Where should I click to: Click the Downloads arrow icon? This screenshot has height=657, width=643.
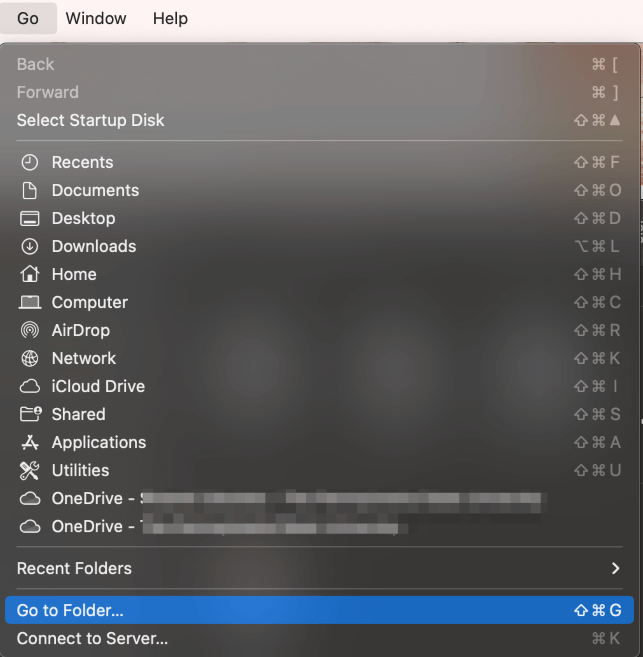click(30, 246)
